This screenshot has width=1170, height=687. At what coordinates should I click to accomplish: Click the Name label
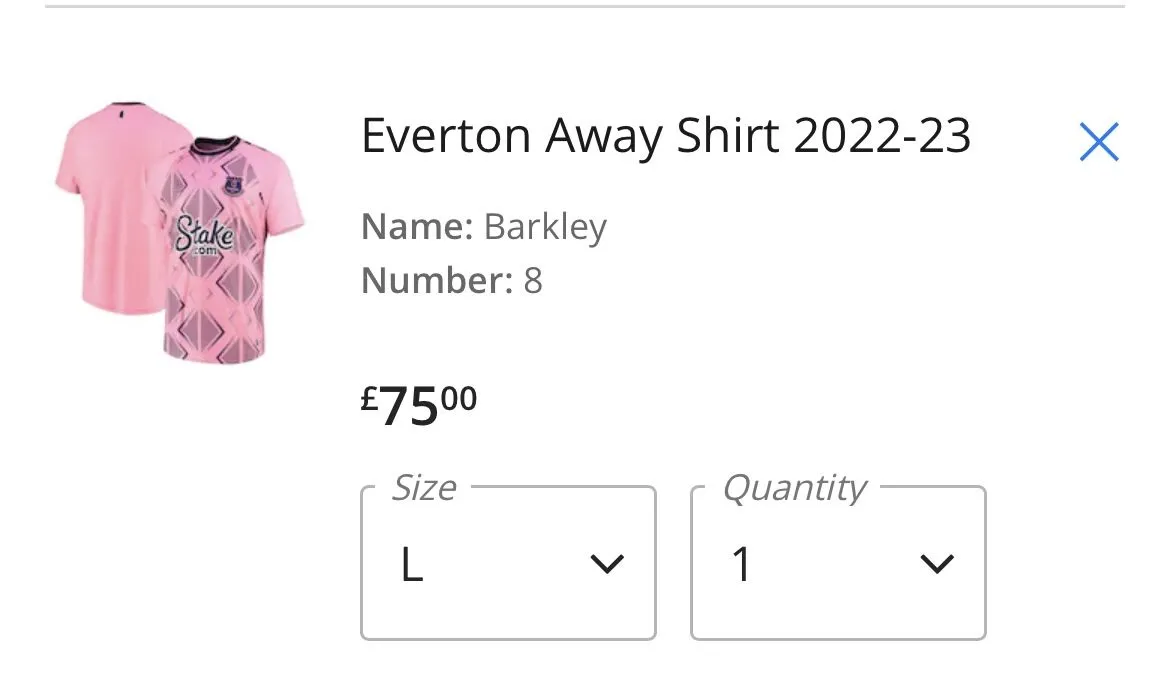coord(416,227)
